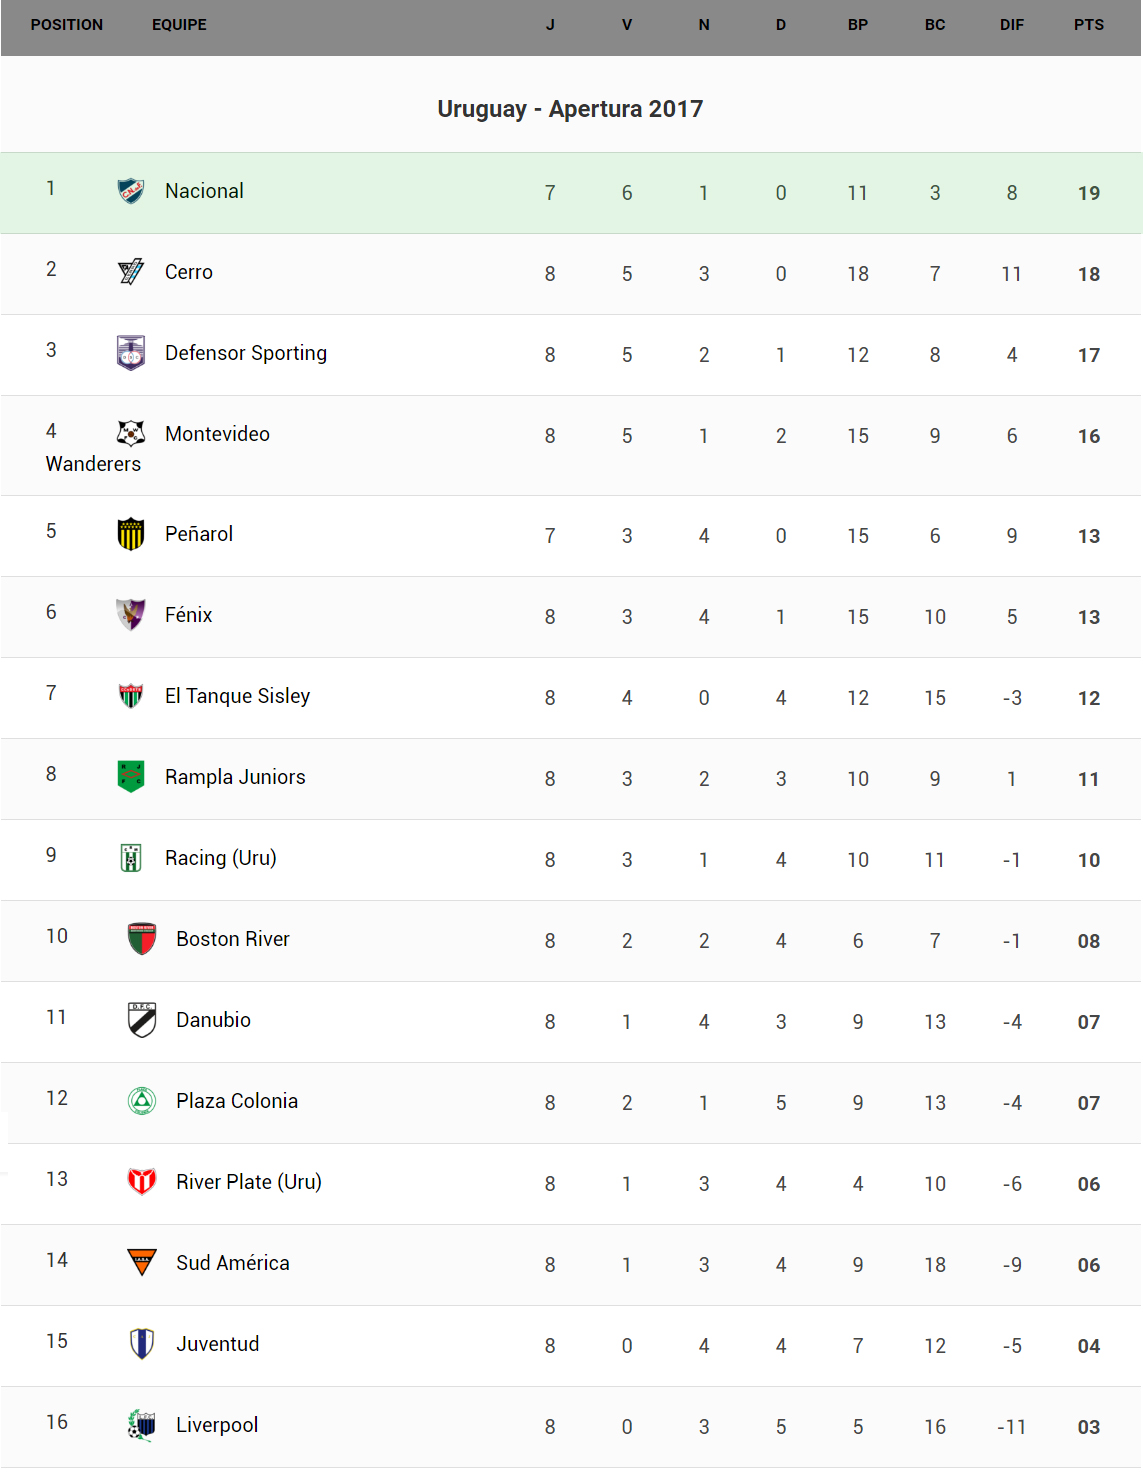Click the Uruguay - Apertura 2017 title
Viewport: 1143px width, 1472px height.
coord(570,109)
